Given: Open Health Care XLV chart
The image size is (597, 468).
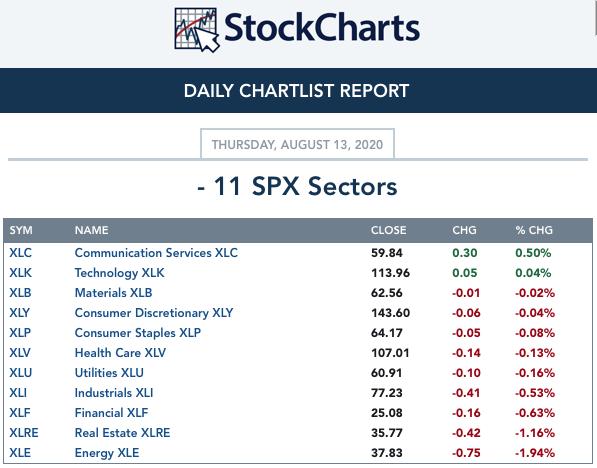Looking at the screenshot, I should coord(120,353).
